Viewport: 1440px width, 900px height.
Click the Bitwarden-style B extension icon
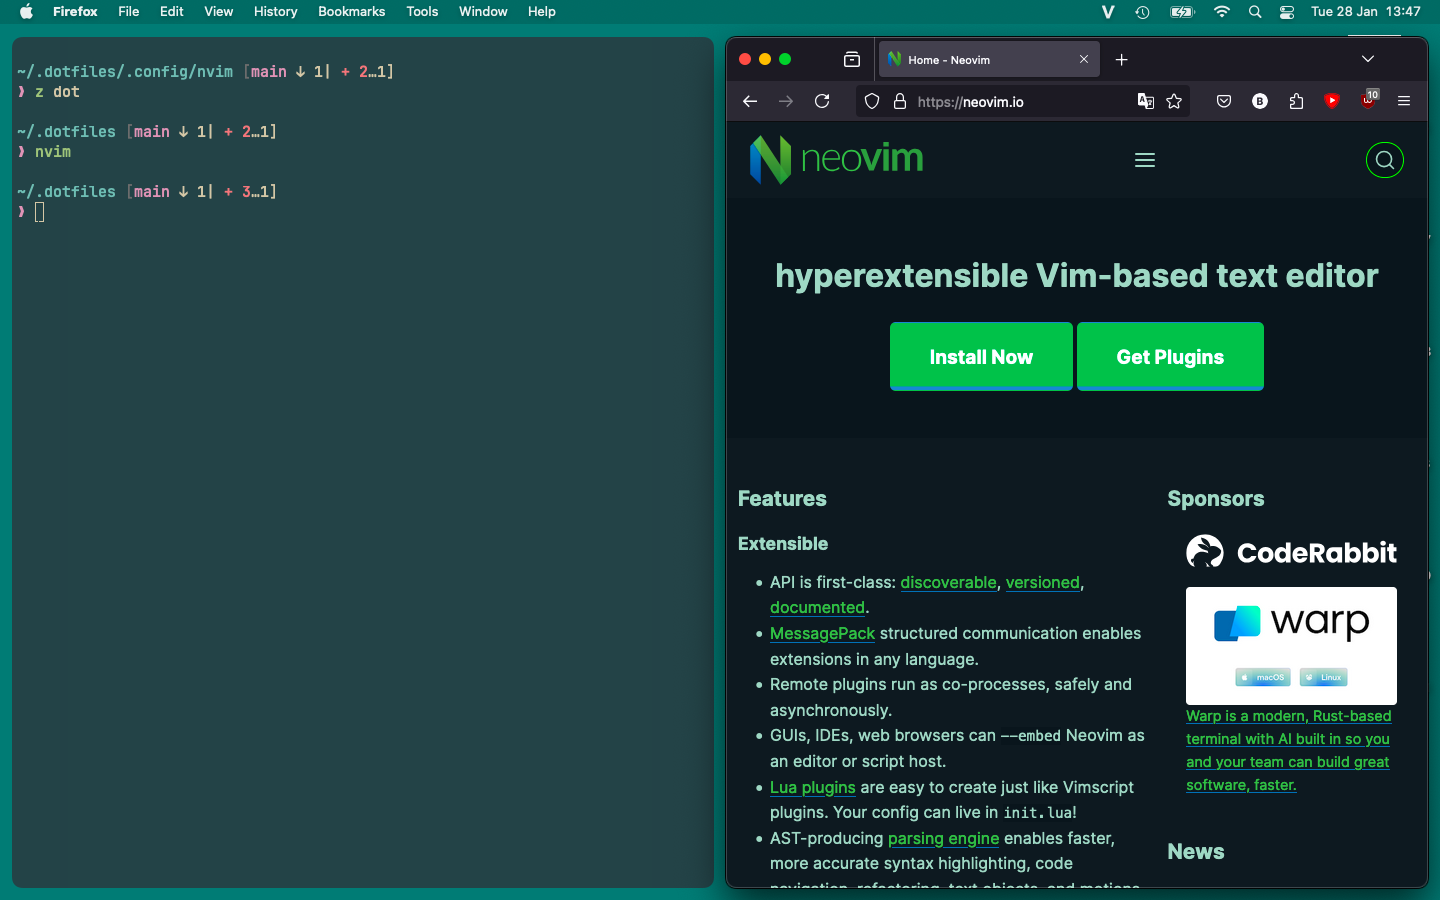click(1260, 101)
